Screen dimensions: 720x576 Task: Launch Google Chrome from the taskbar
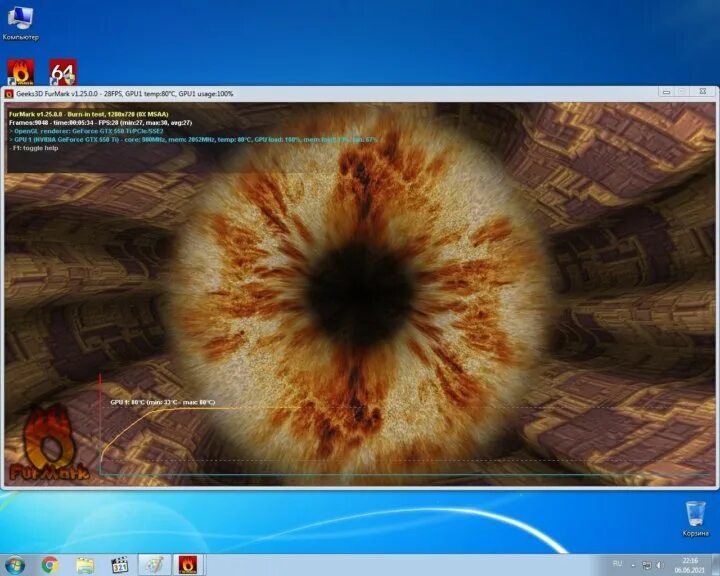(x=50, y=565)
